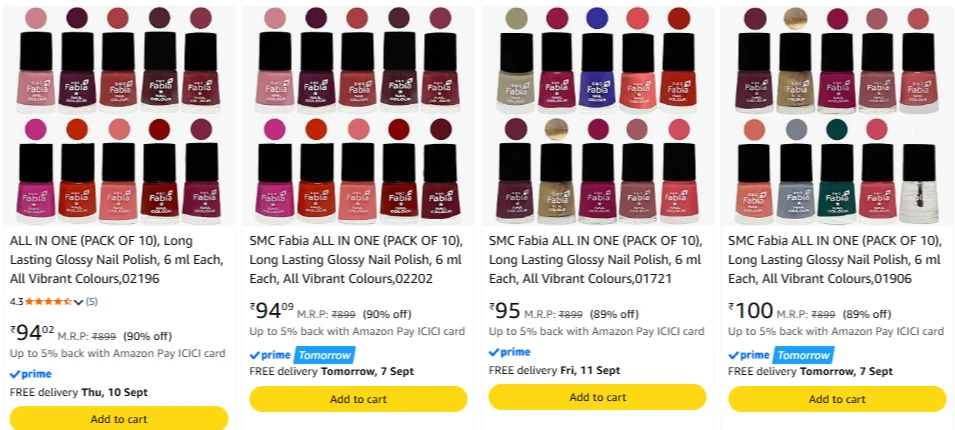955x430 pixels.
Task: Click the Prime logo under the 02196 product
Action: pos(30,374)
